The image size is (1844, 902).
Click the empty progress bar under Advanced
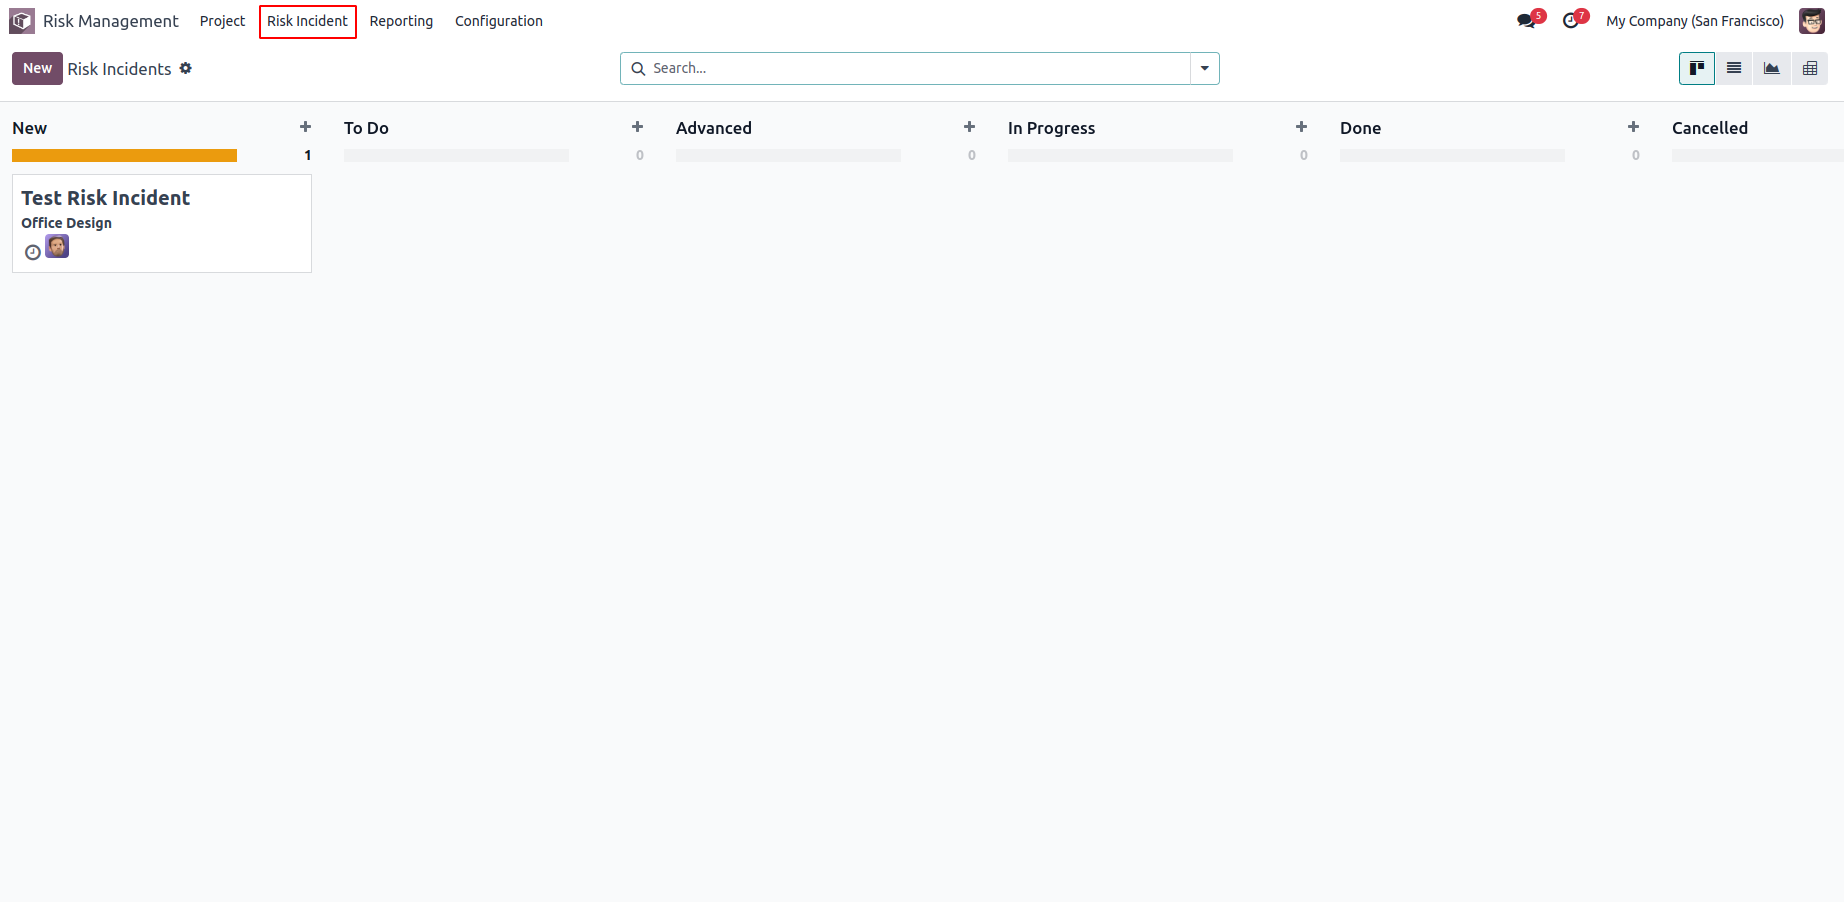788,155
